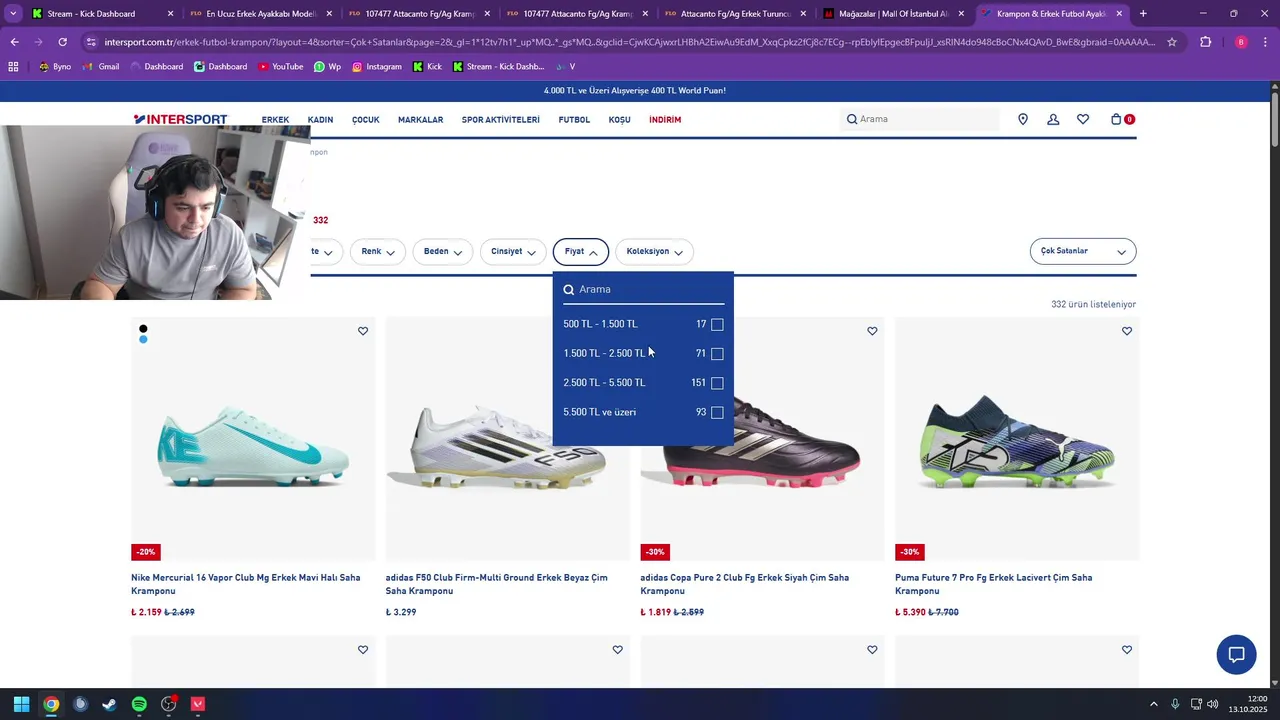Open the ÇOCUK menu
This screenshot has width=1280, height=720.
[x=366, y=120]
